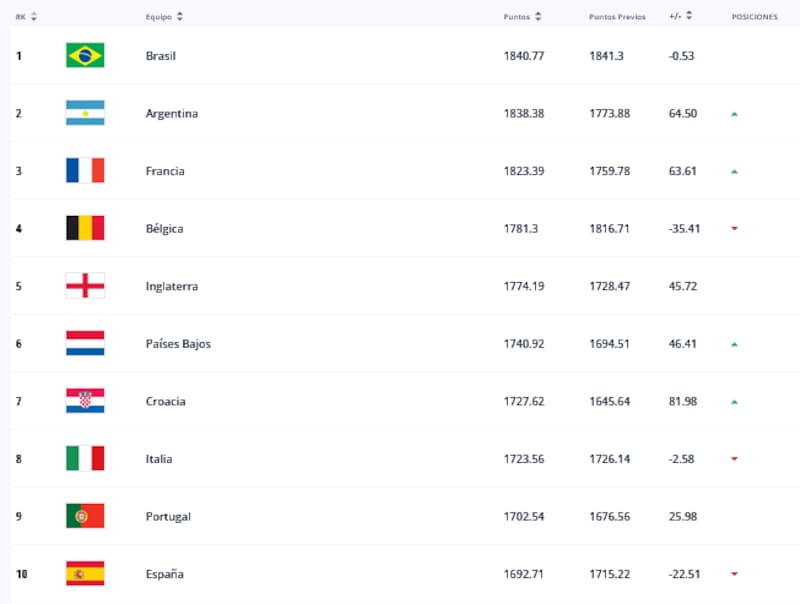Click the England flag icon
The image size is (800, 604).
[x=85, y=286]
